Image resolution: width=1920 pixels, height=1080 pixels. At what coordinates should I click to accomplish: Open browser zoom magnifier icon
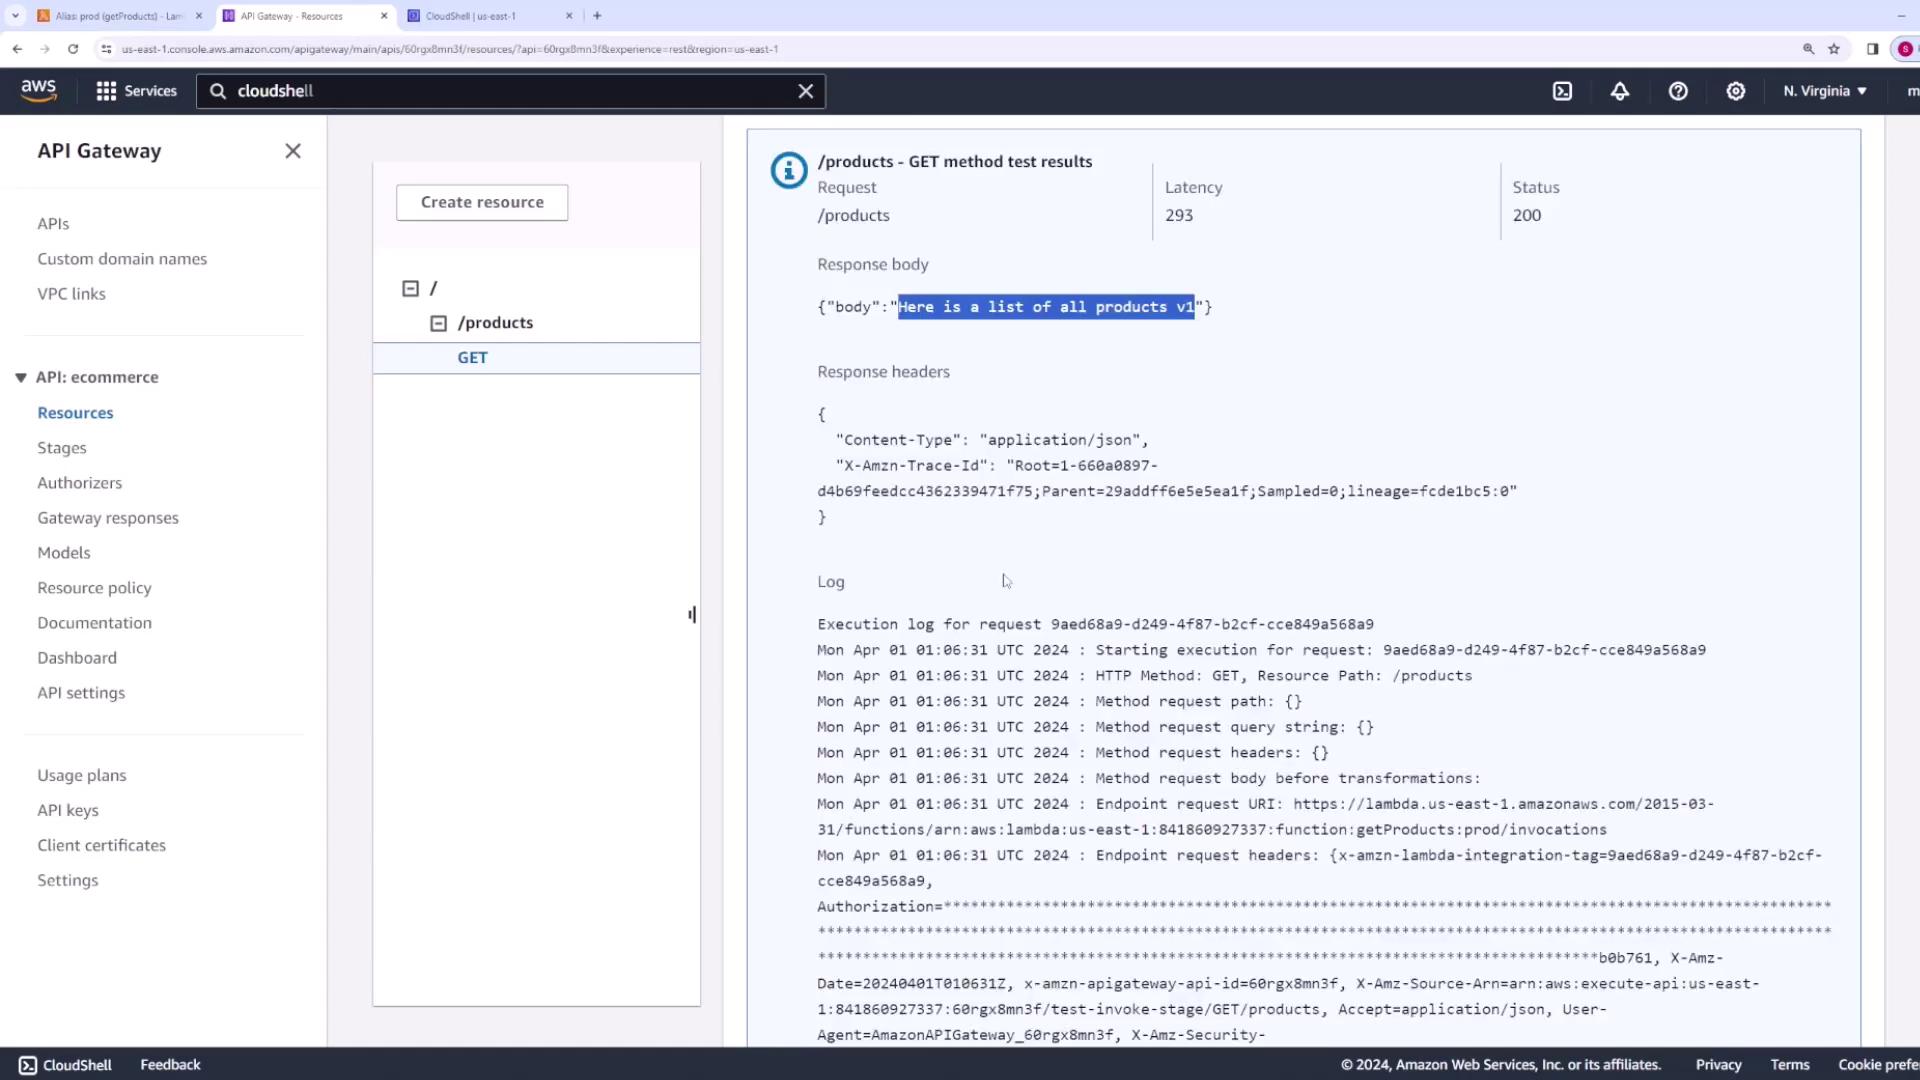tap(1808, 48)
